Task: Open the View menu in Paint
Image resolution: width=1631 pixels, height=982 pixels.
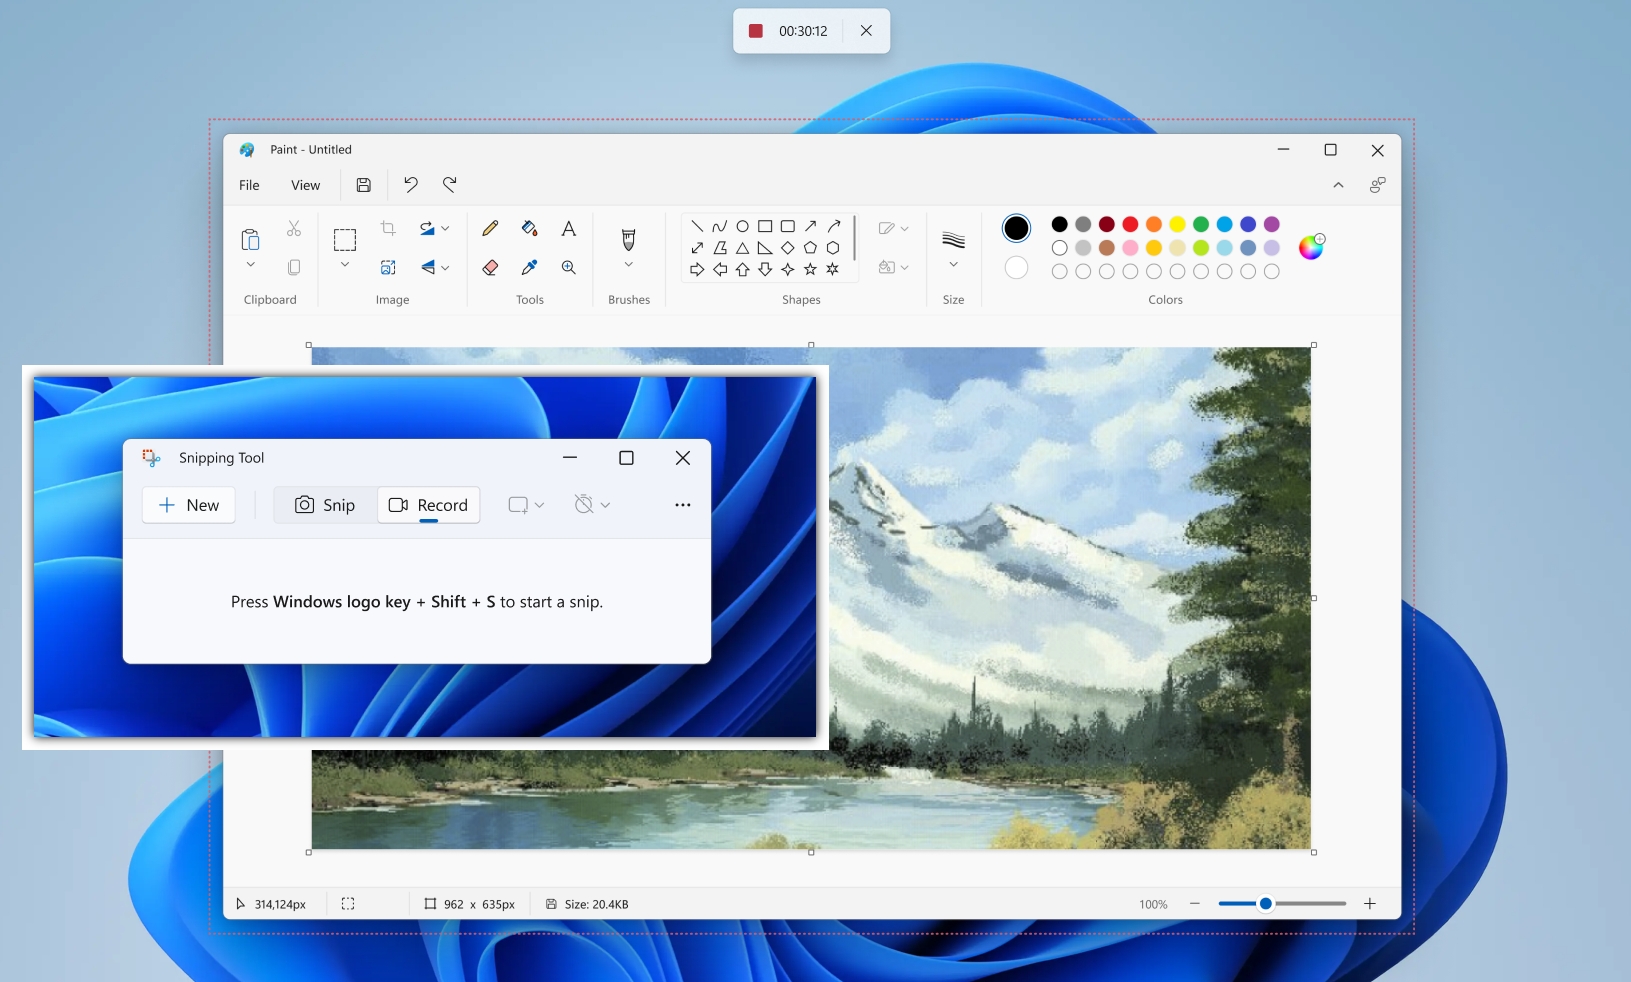Action: [x=305, y=185]
